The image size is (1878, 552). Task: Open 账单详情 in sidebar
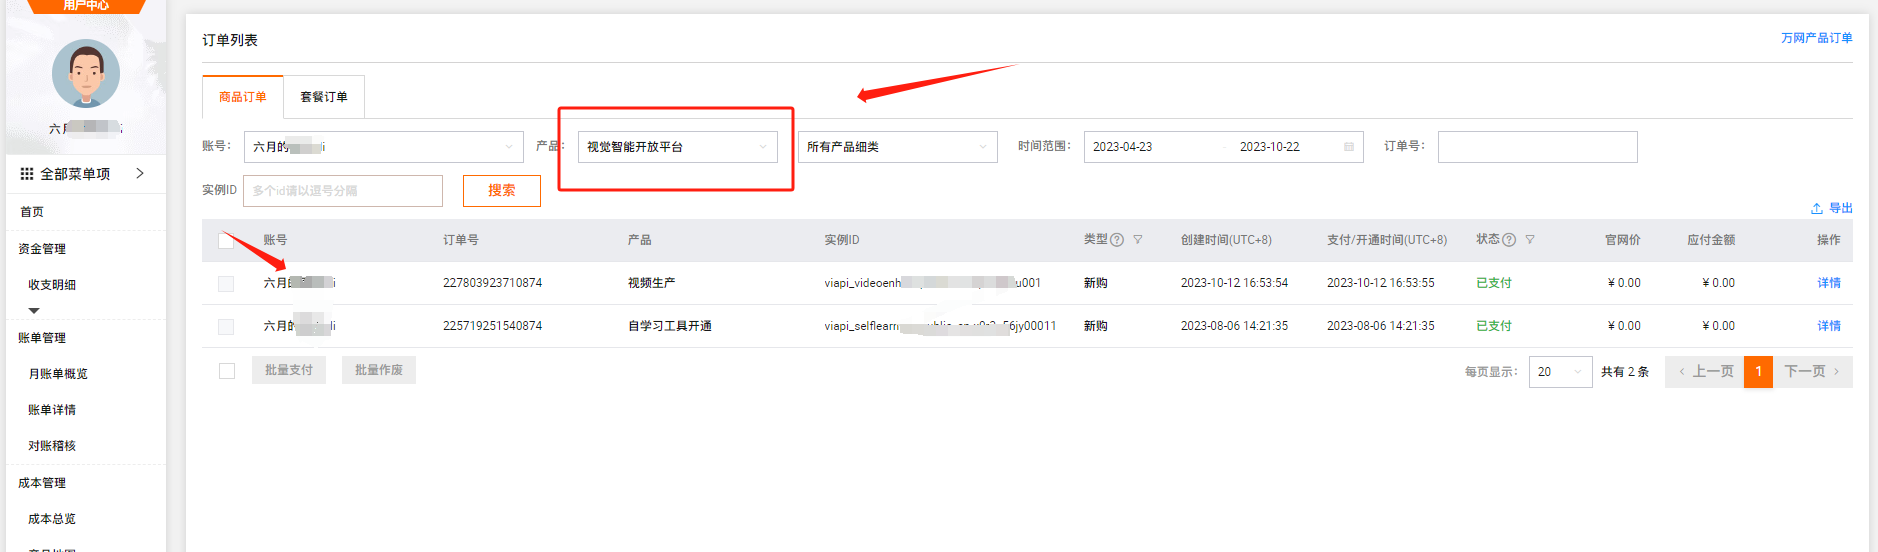pyautogui.click(x=52, y=410)
